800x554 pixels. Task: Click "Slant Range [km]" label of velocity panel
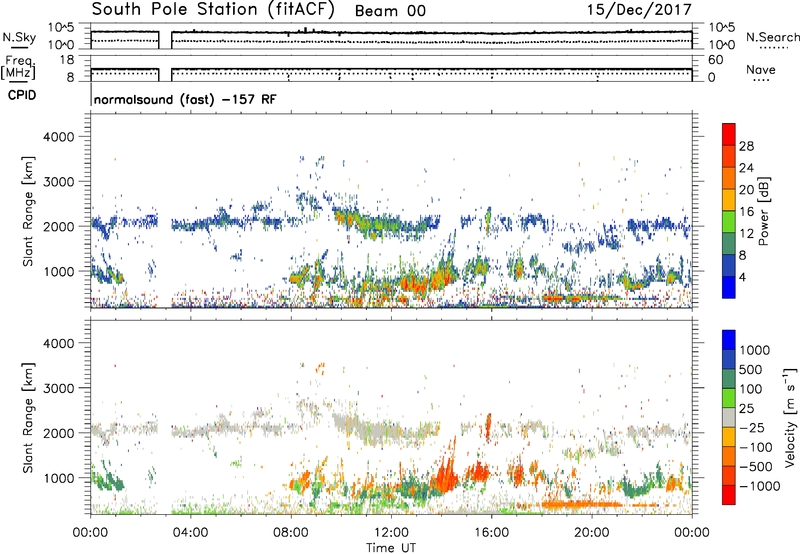(29, 417)
